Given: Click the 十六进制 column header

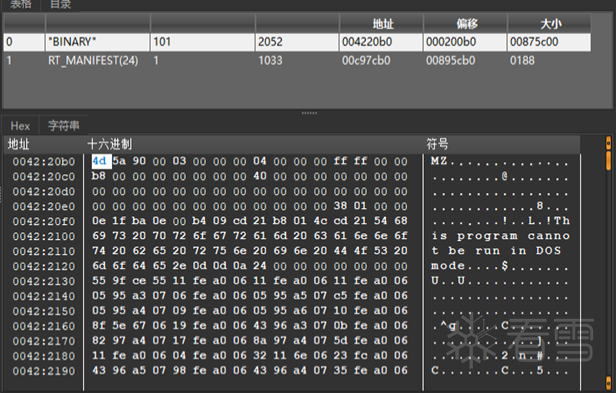Looking at the screenshot, I should (110, 144).
